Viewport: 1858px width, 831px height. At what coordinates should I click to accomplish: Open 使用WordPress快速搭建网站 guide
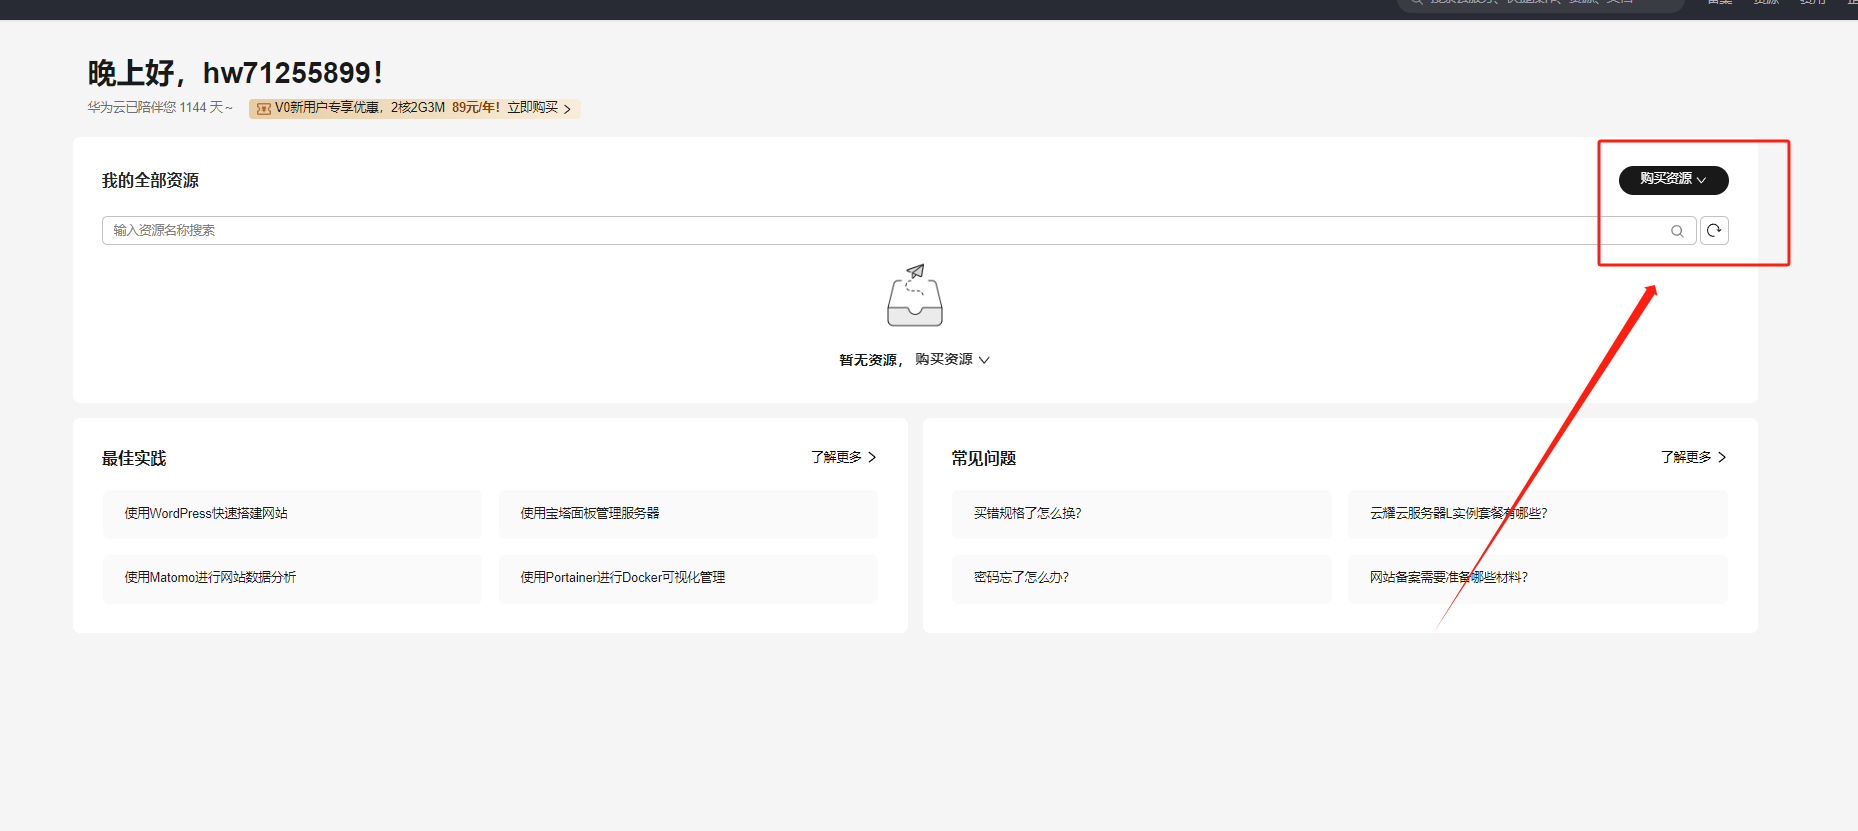[292, 514]
